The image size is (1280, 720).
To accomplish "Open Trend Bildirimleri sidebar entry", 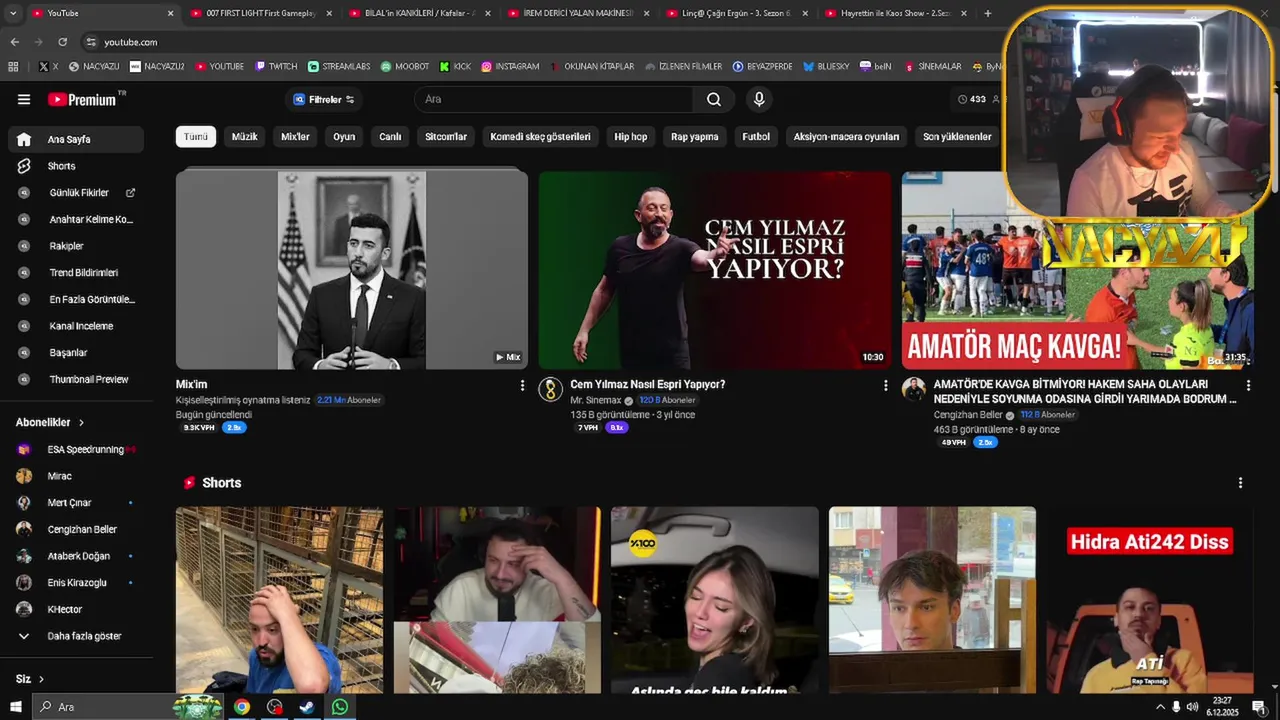I will [76, 272].
